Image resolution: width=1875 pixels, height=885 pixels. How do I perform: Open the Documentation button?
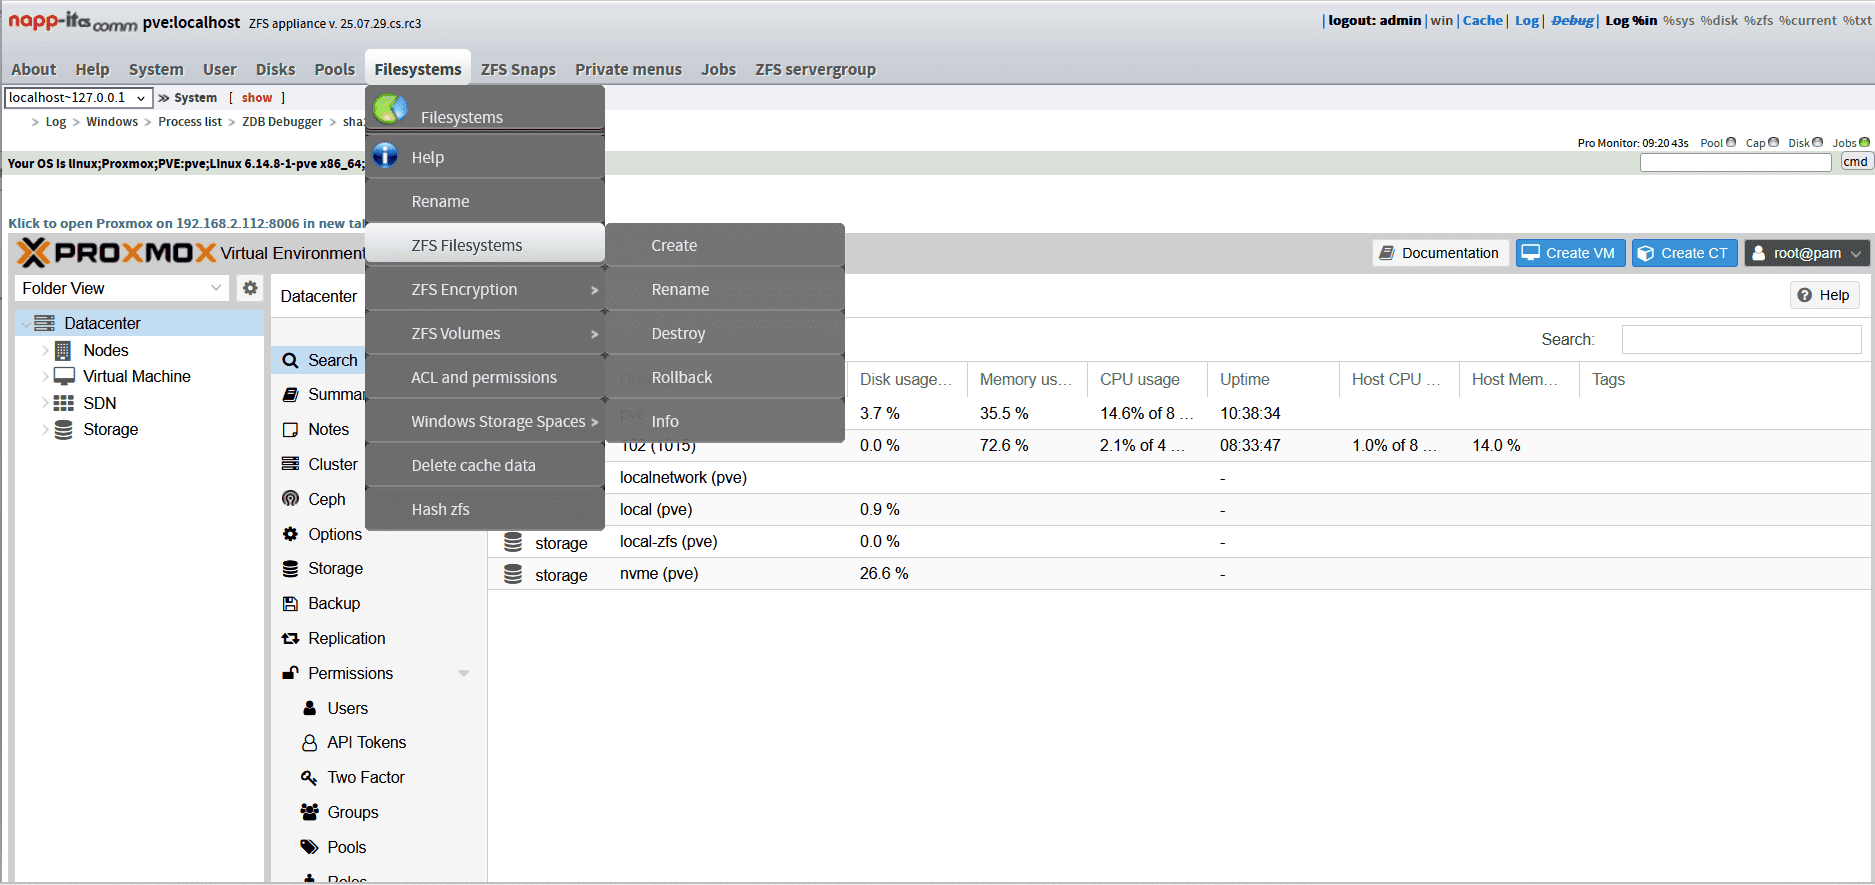(1440, 253)
